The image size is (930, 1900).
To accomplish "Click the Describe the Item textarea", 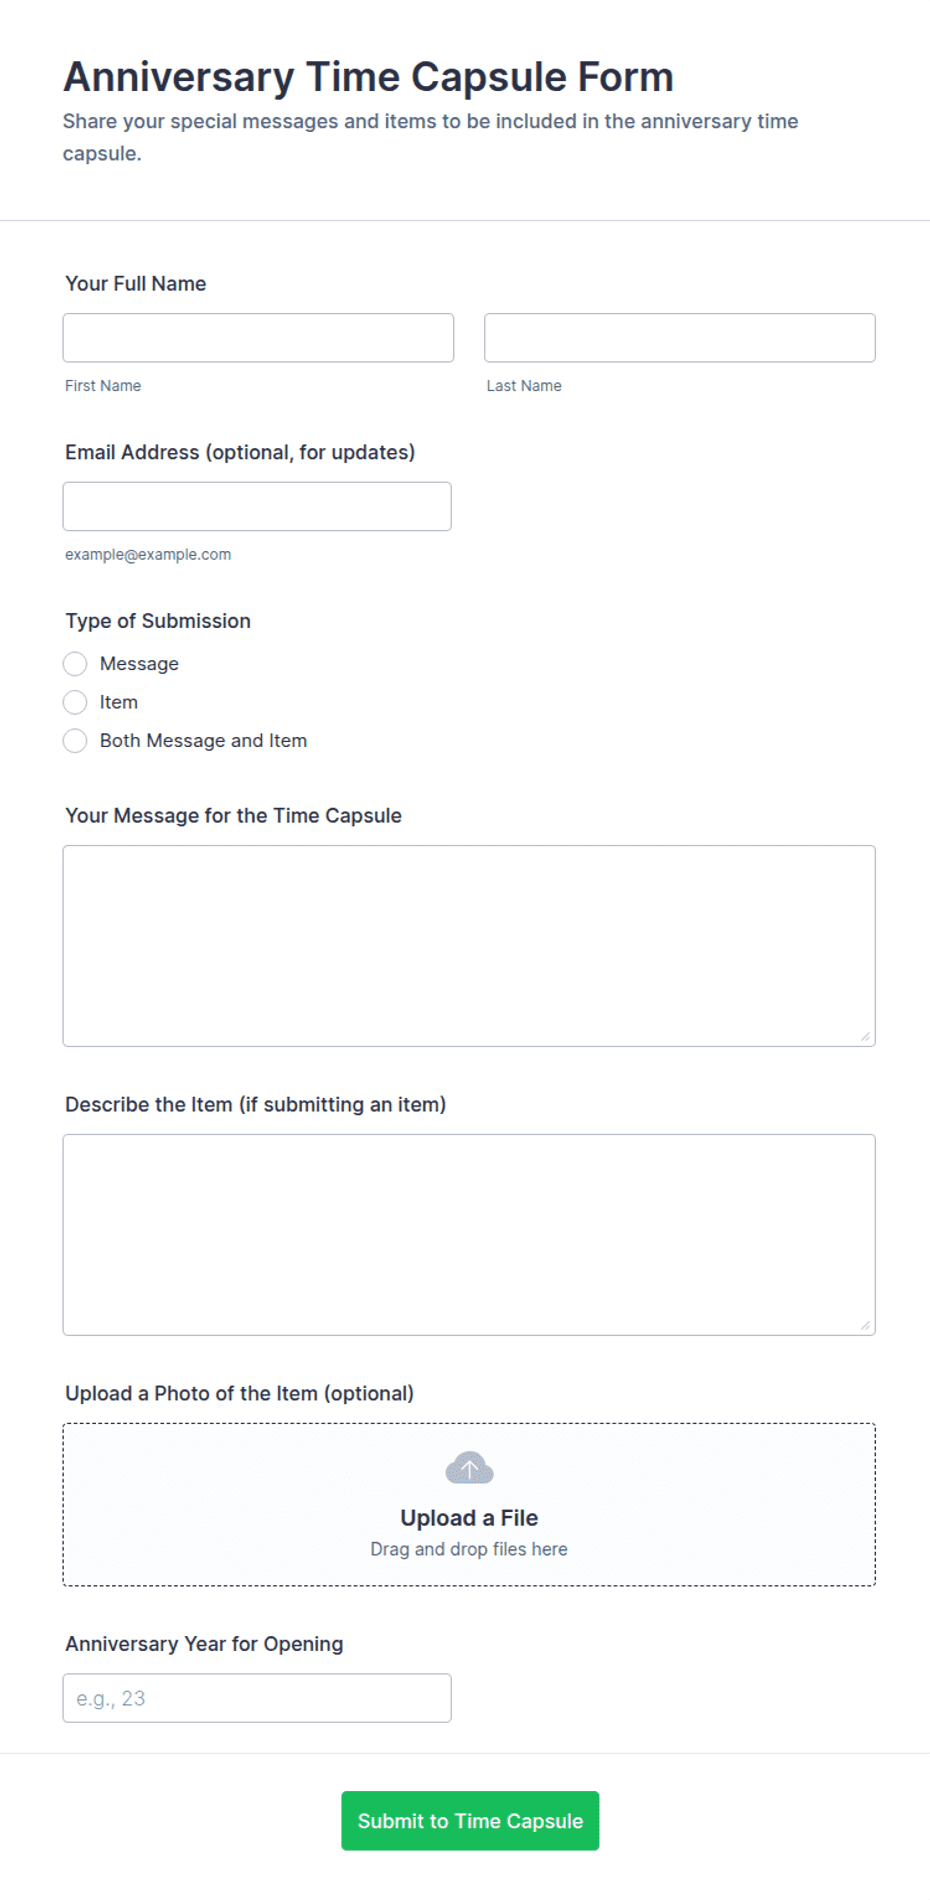I will [x=469, y=1235].
